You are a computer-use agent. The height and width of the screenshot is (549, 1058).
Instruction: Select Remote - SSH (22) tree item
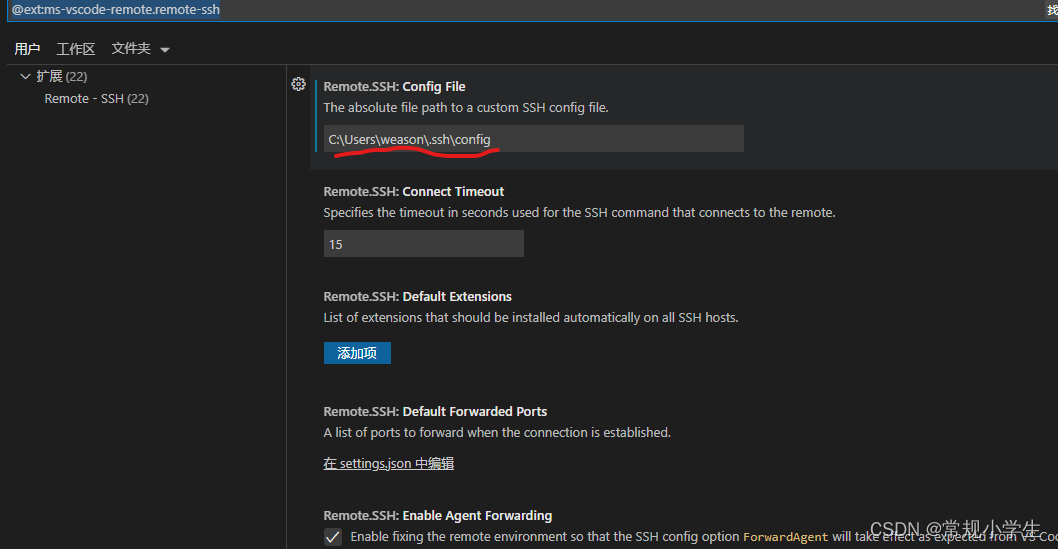click(96, 98)
